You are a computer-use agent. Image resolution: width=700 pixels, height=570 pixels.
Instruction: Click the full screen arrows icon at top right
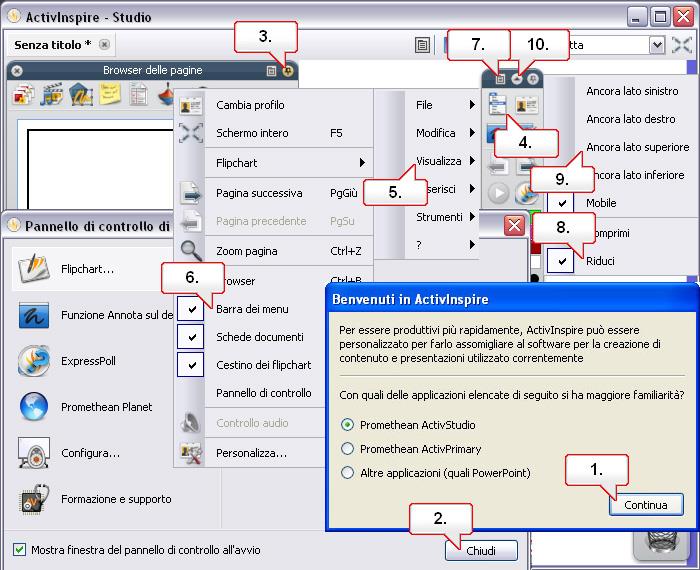tap(682, 45)
